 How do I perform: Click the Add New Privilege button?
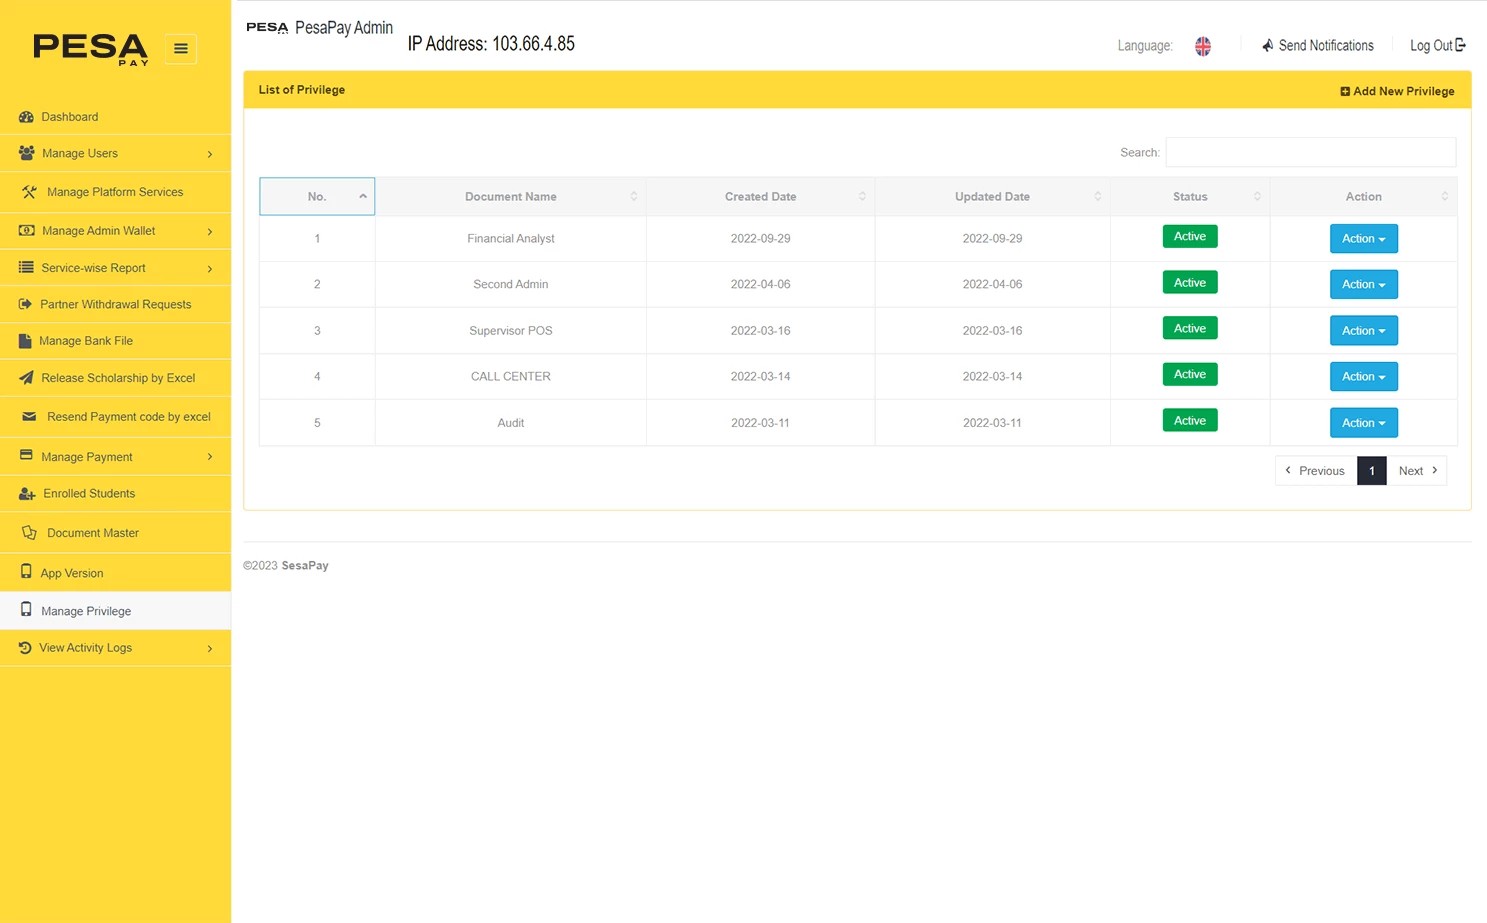1397,90
